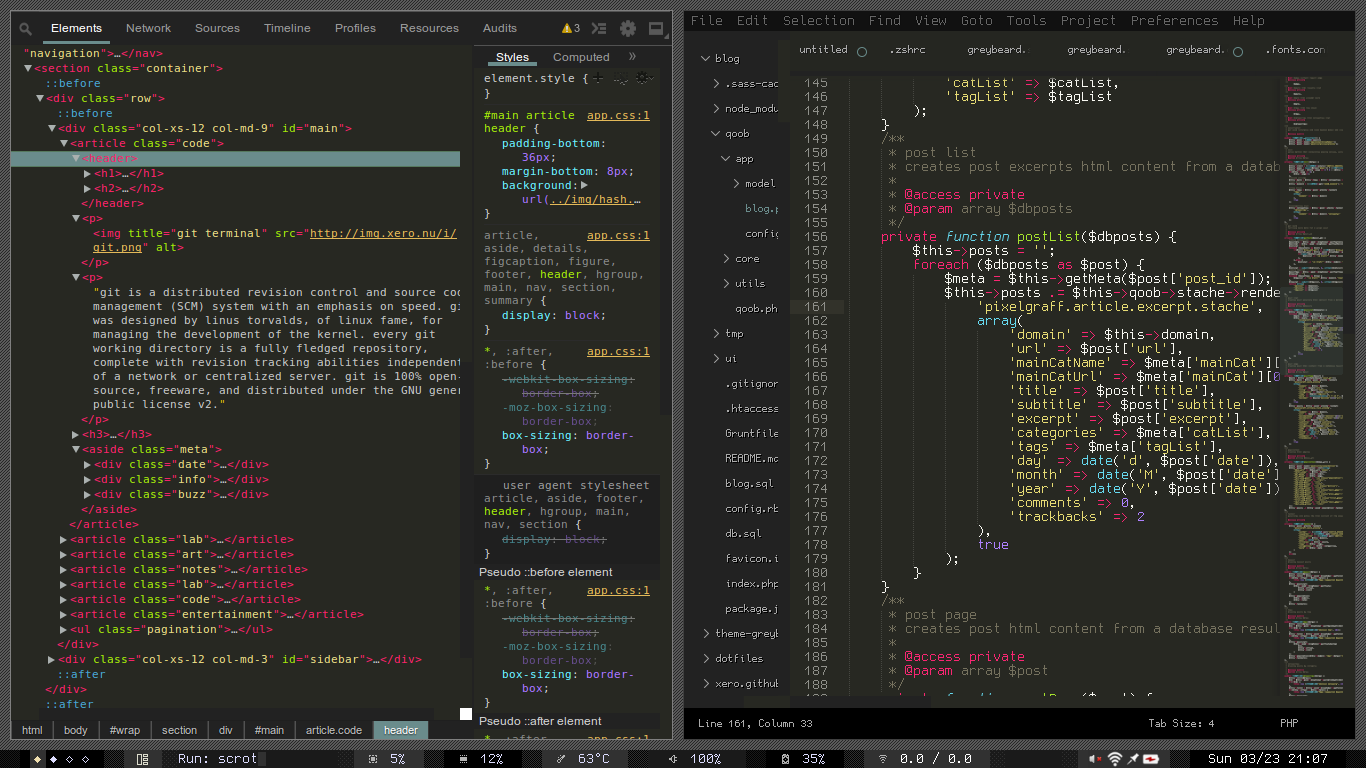
Task: Click the DevTools search magnifier icon
Action: pyautogui.click(x=26, y=29)
